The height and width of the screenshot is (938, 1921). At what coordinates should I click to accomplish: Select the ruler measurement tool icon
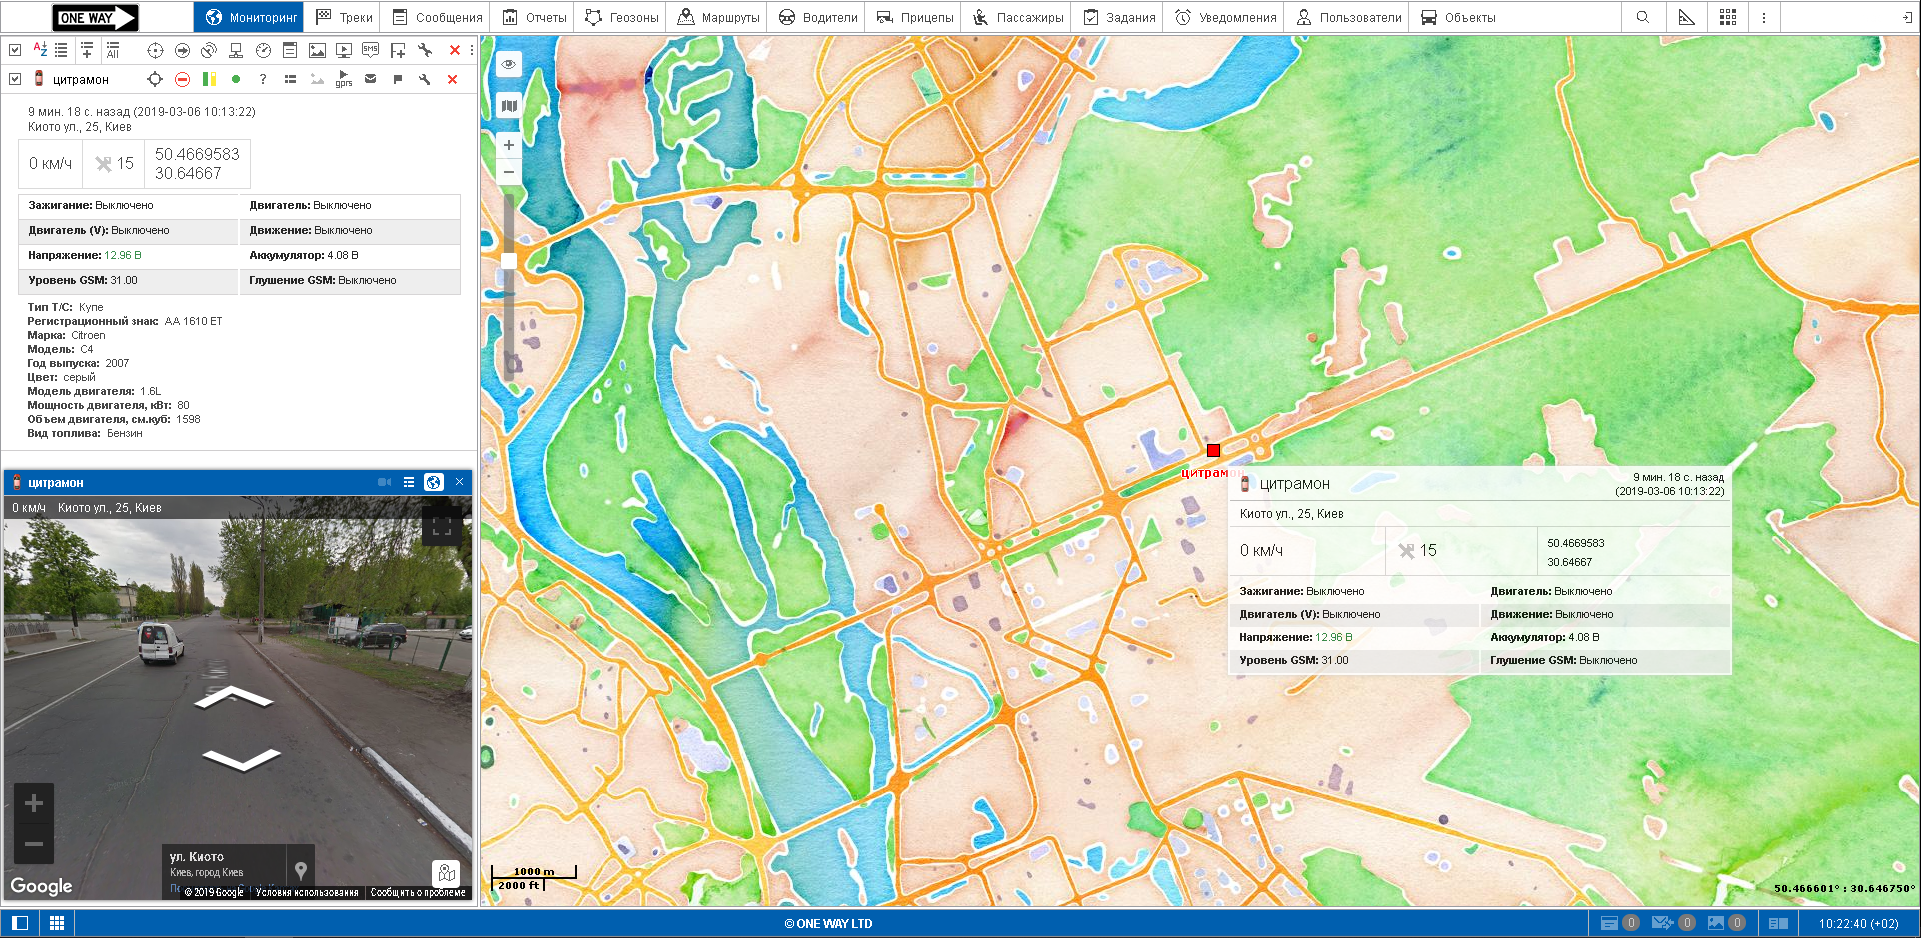(x=1686, y=17)
